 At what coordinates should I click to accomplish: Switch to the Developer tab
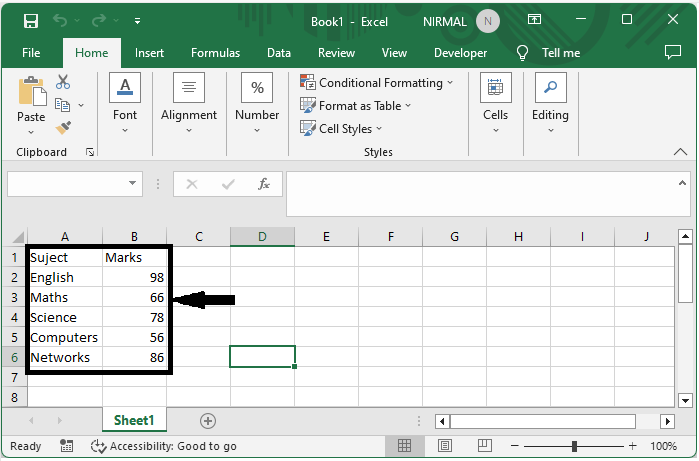[x=460, y=53]
